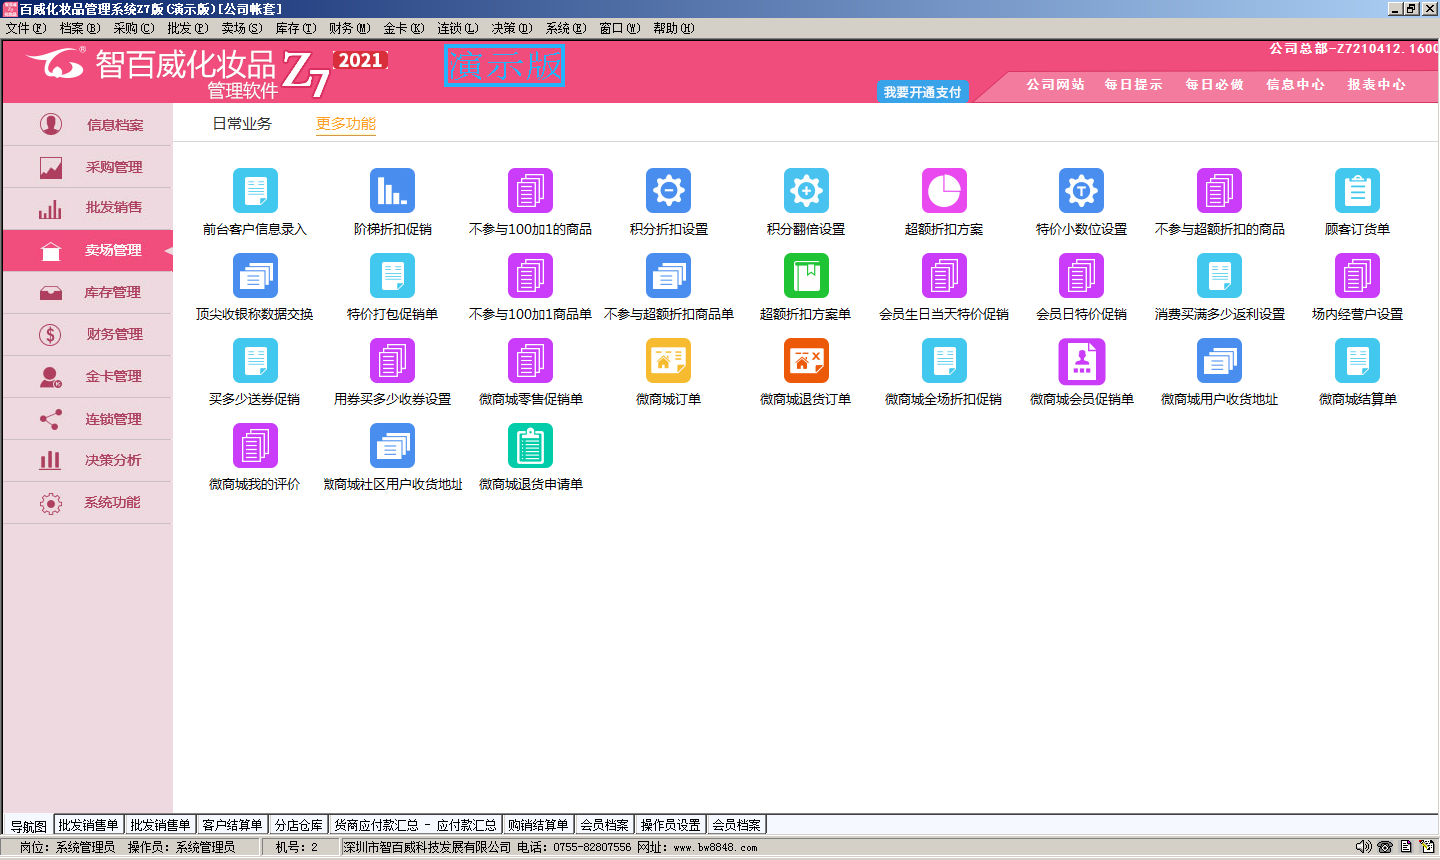Image resolution: width=1440 pixels, height=860 pixels.
Task: Switch to 更多功能 tab
Action: pyautogui.click(x=346, y=124)
